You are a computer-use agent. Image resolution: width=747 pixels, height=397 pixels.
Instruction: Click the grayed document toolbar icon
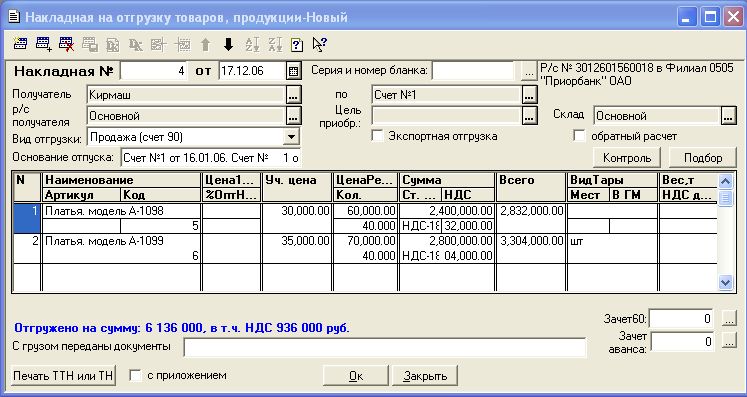coord(112,44)
